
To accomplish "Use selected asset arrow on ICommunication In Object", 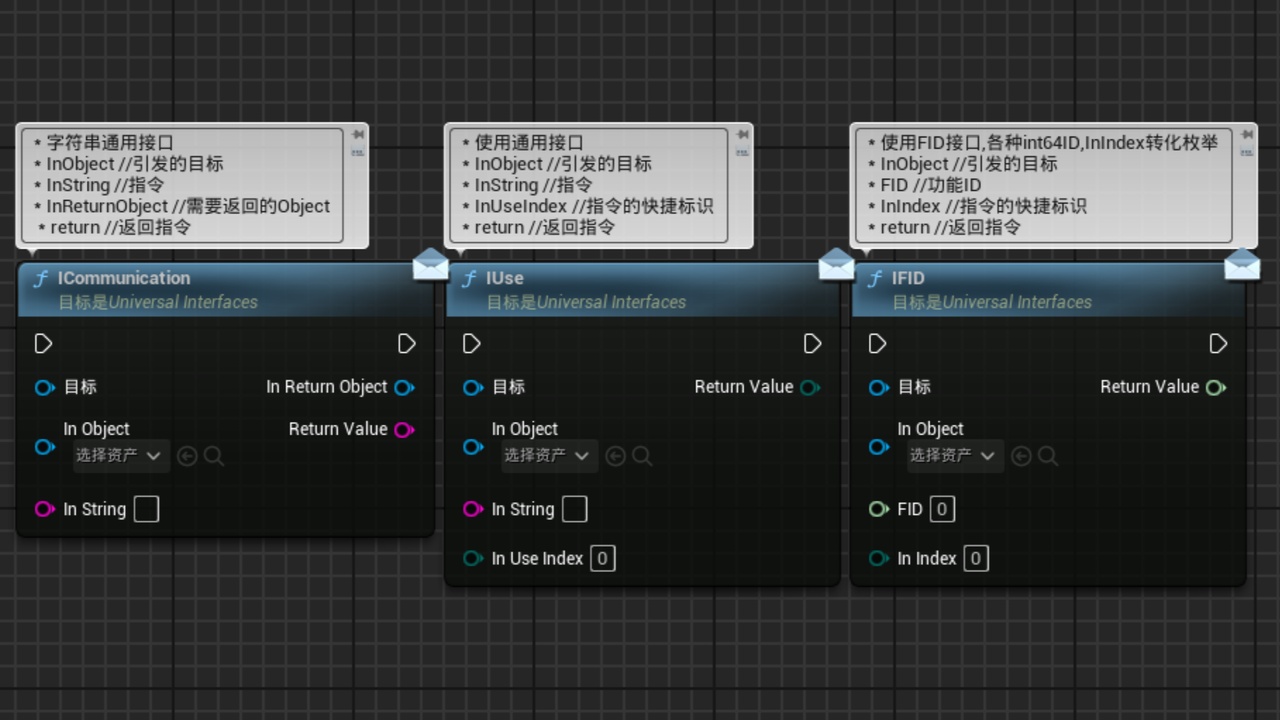I will pyautogui.click(x=187, y=456).
